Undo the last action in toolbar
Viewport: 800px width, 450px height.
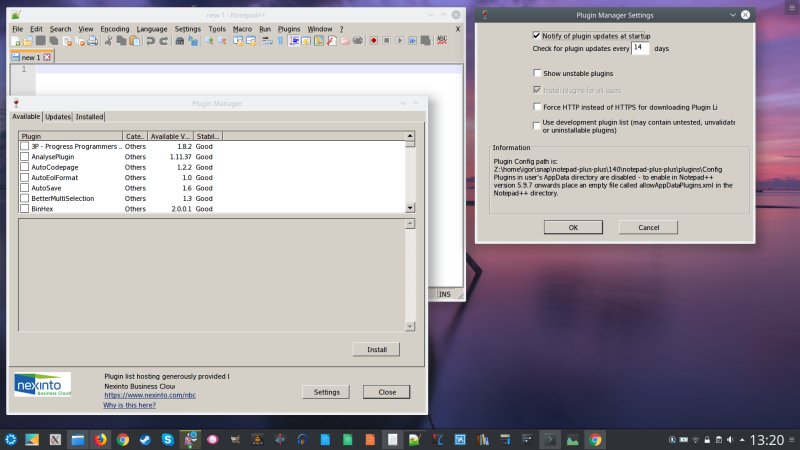point(151,41)
